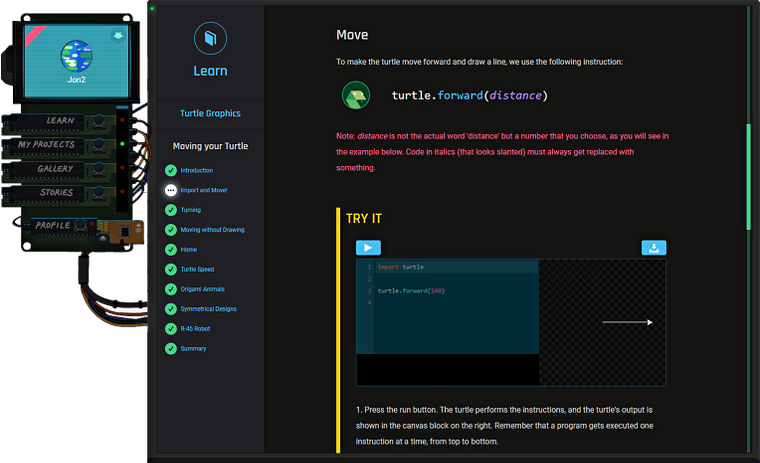Open the R-45 Robot lesson
Viewport: 760px width, 463px height.
195,329
